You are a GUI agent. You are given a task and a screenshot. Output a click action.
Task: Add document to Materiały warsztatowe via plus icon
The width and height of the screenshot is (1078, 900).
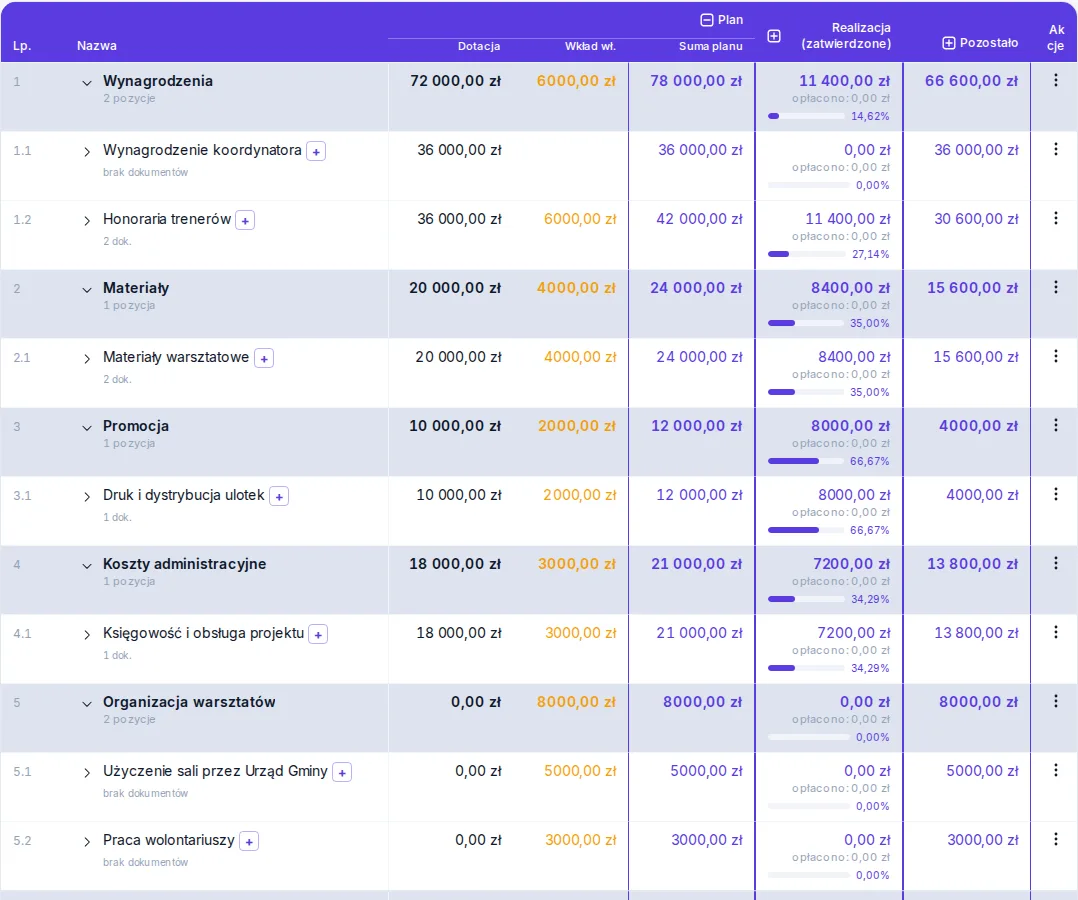coord(264,358)
